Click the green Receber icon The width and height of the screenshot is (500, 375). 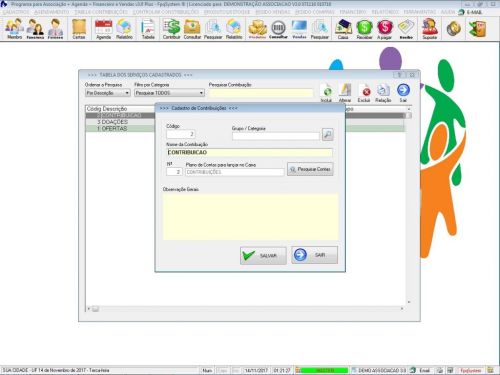pos(364,29)
